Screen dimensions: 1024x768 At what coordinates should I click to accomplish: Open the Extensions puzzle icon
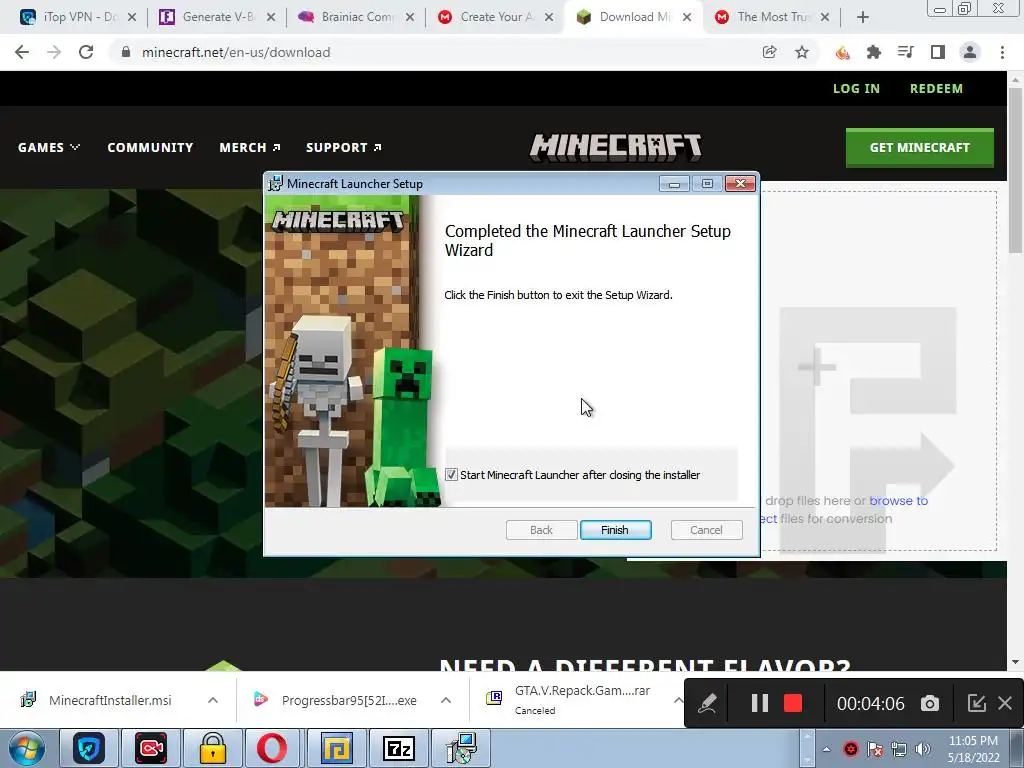tap(874, 52)
